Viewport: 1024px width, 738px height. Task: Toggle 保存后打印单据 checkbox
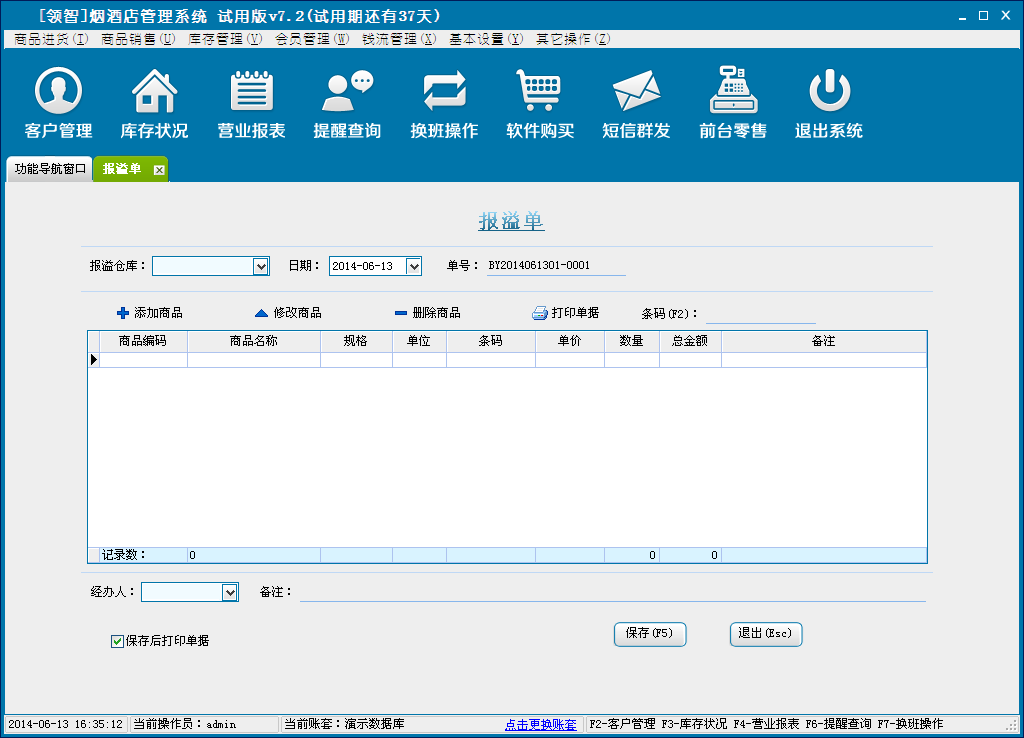point(117,641)
